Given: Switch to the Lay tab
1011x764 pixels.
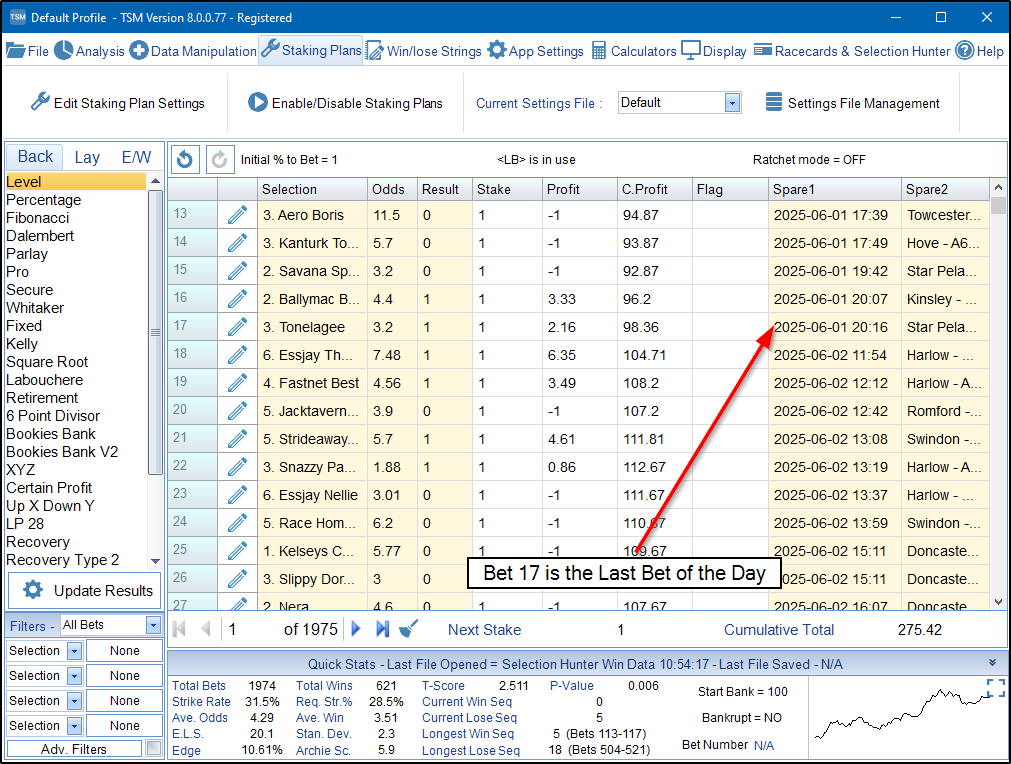Looking at the screenshot, I should pos(87,157).
